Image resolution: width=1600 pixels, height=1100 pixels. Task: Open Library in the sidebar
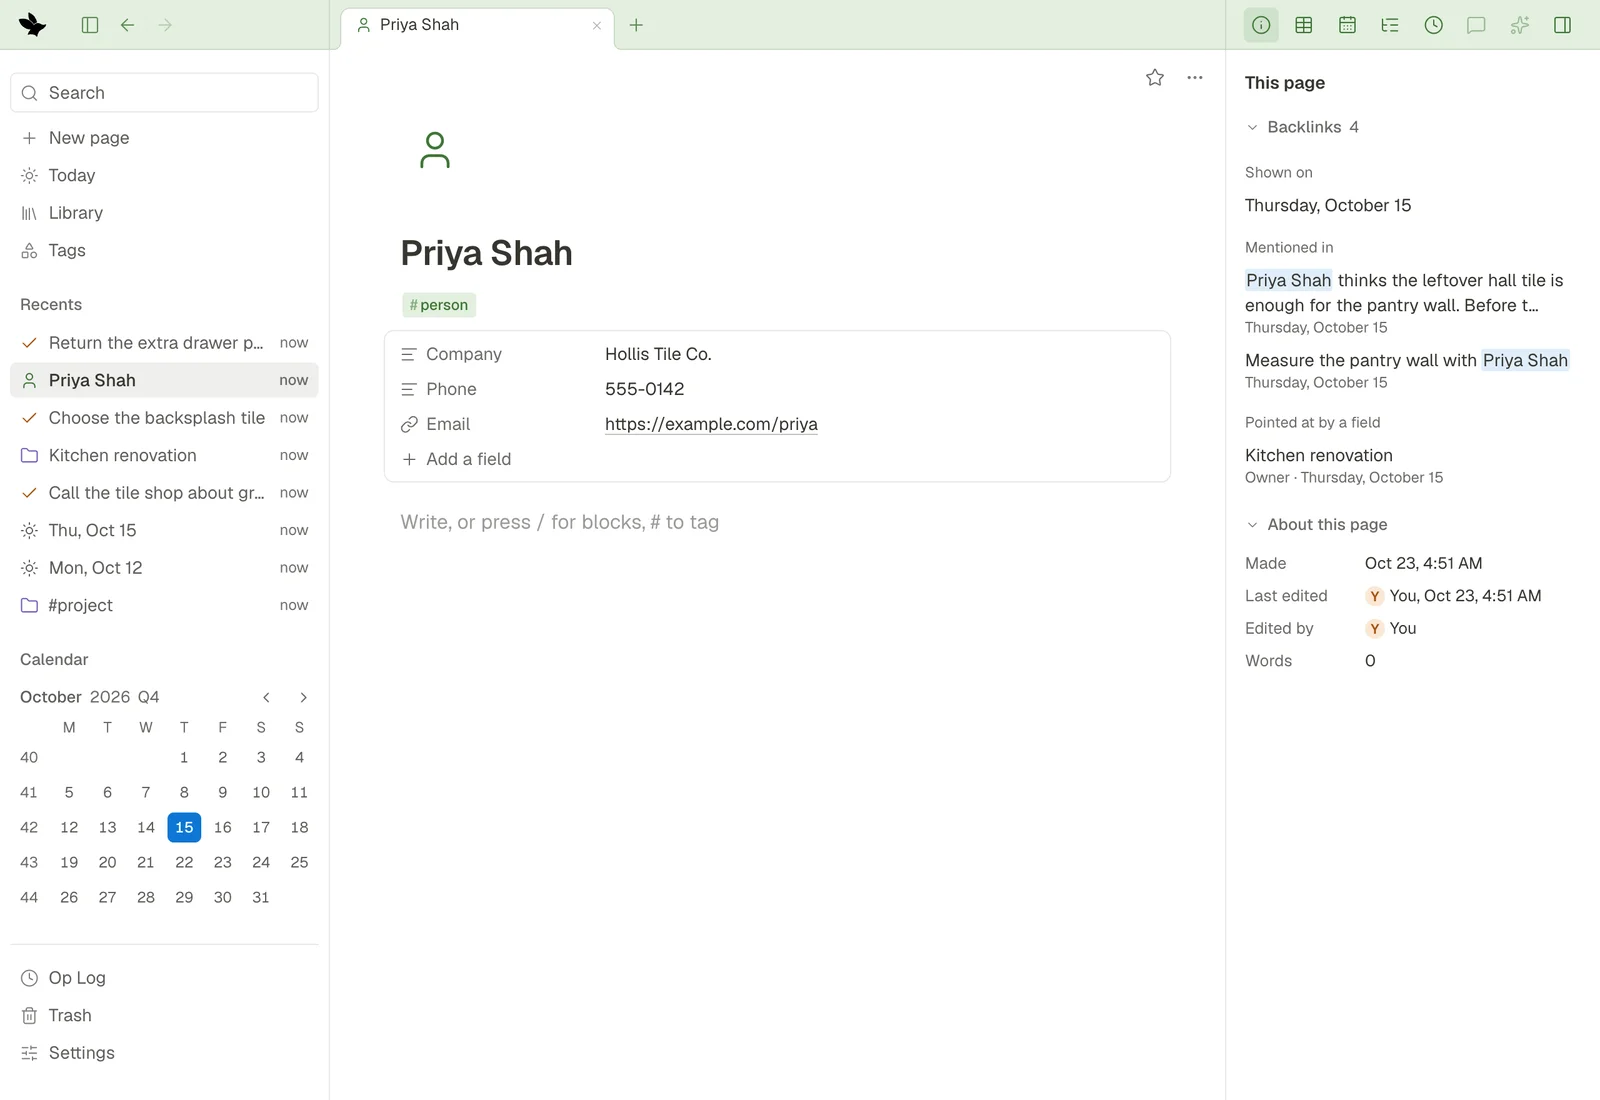164,213
